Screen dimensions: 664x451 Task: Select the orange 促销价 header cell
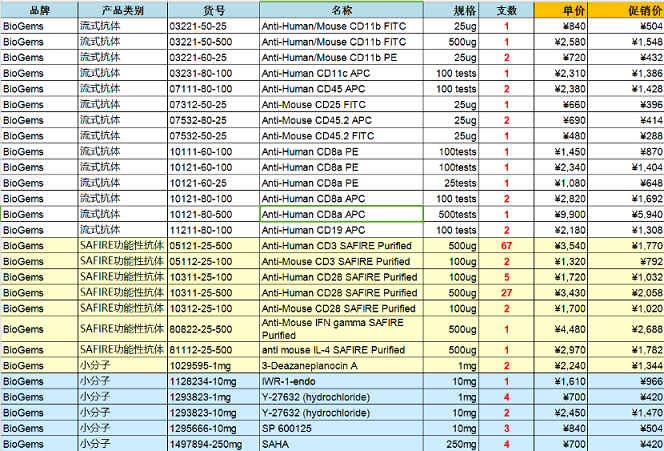tap(626, 10)
